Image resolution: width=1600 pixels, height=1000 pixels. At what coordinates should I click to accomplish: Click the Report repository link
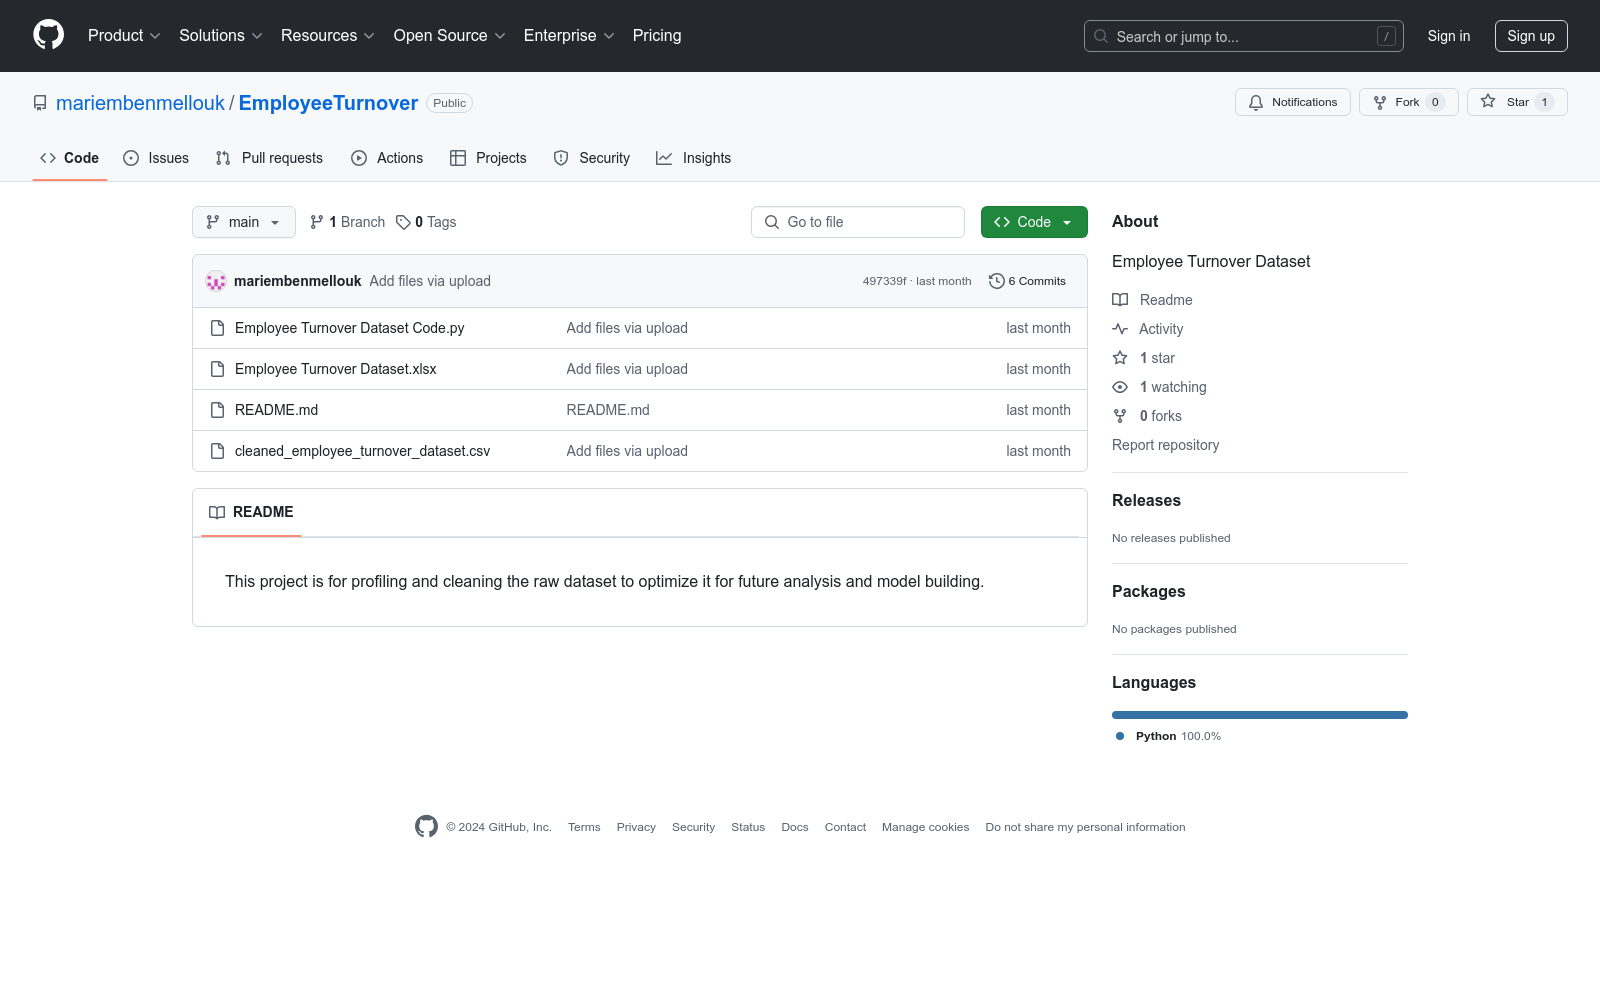click(x=1165, y=445)
